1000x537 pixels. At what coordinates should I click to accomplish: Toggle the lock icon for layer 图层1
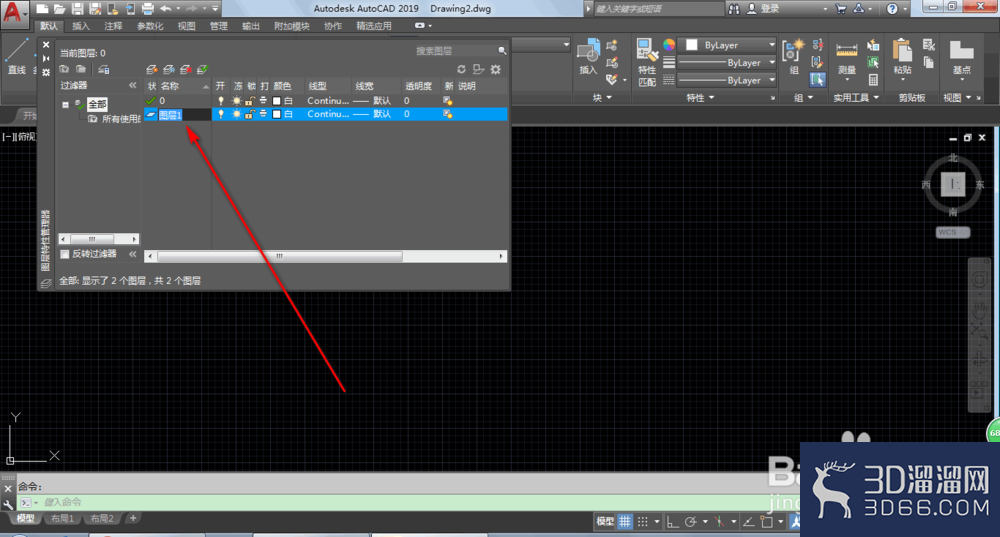click(x=249, y=114)
